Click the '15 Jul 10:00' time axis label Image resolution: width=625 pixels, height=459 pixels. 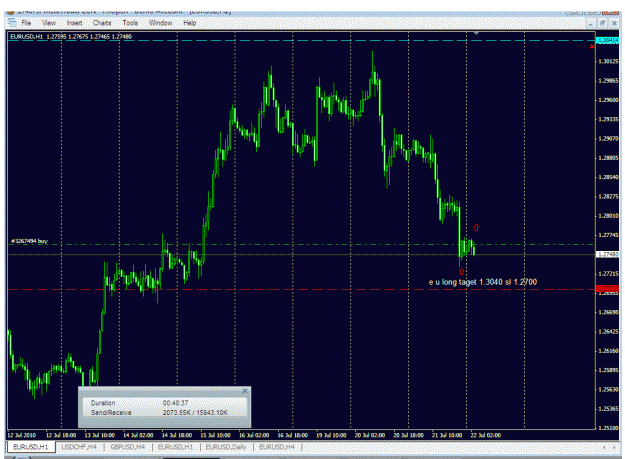[215, 435]
